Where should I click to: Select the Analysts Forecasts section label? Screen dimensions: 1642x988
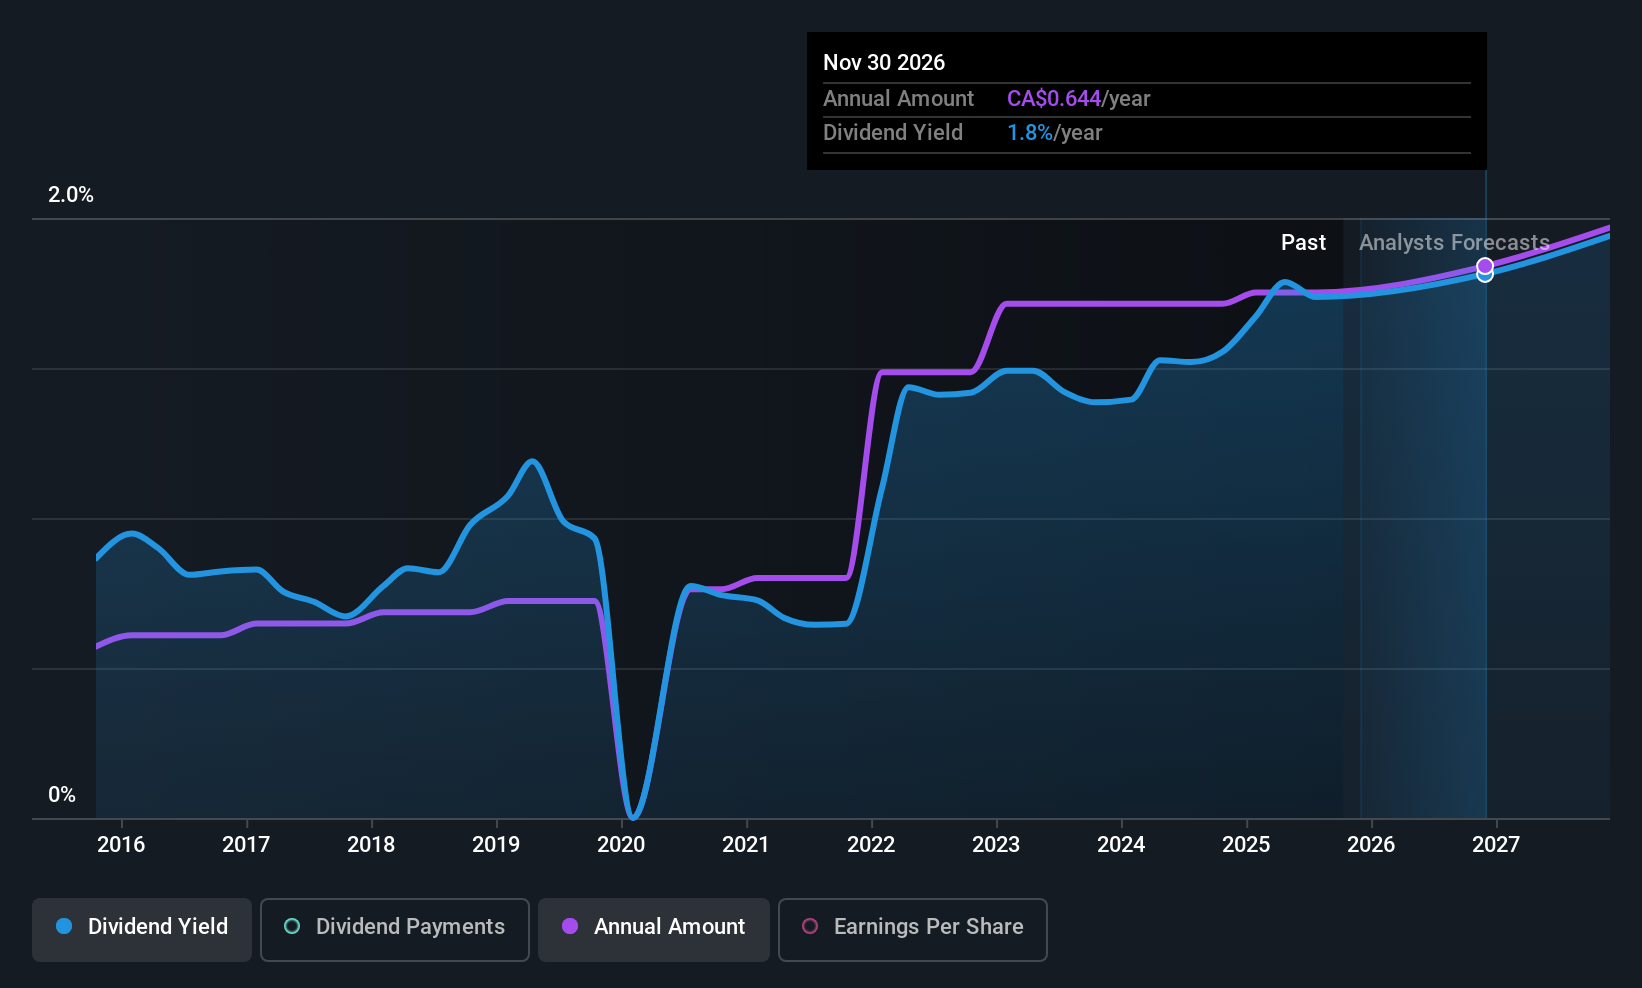1454,243
